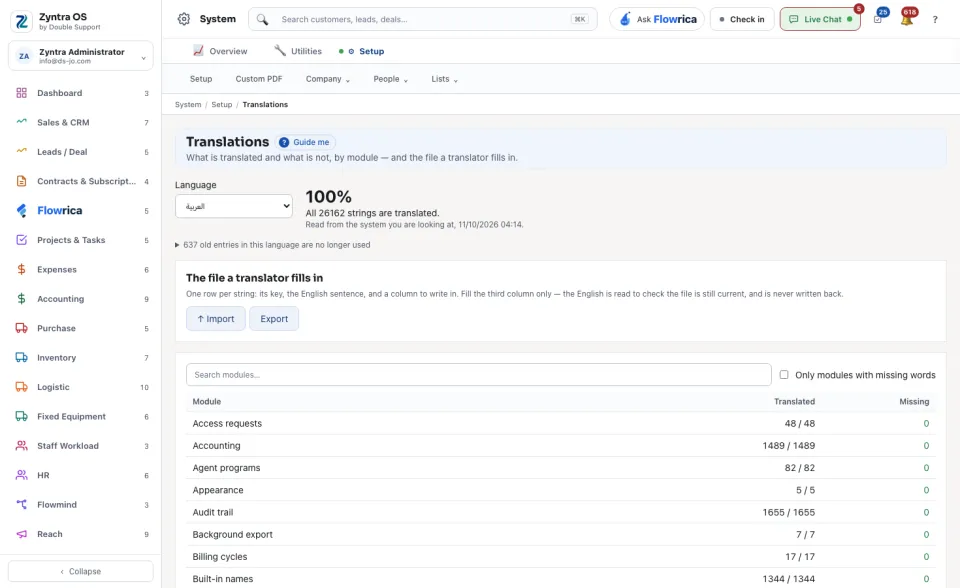Open the Language dropdown
Screen dimensions: 960x588
tap(234, 206)
